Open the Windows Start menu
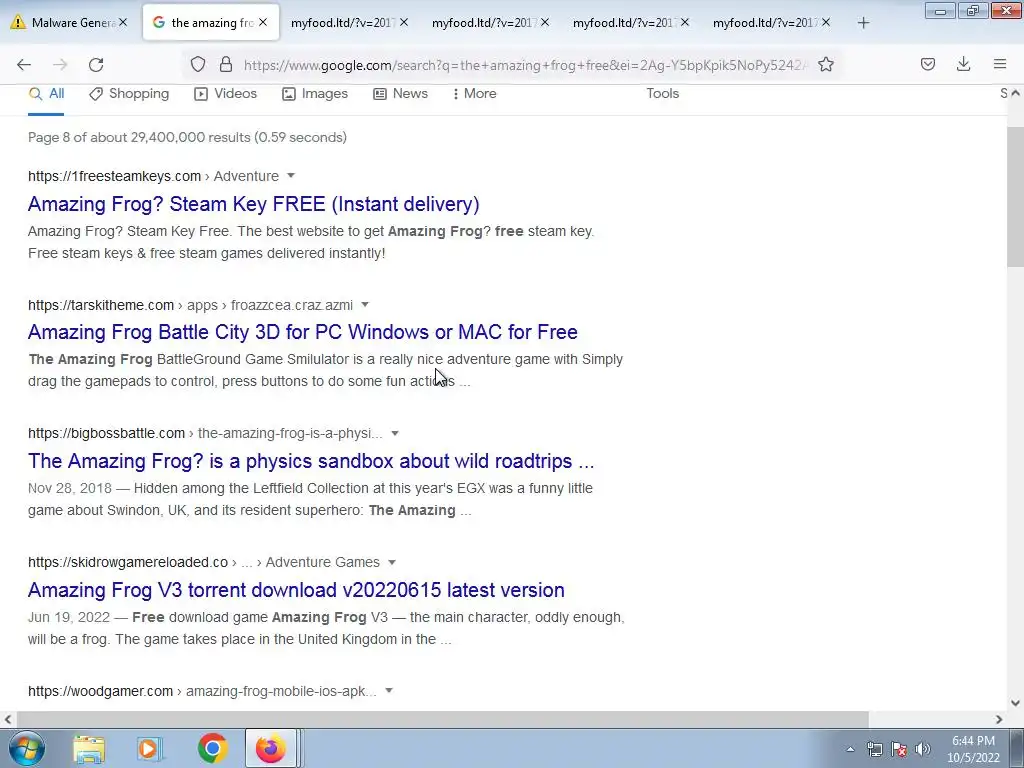The width and height of the screenshot is (1024, 768). tap(27, 748)
